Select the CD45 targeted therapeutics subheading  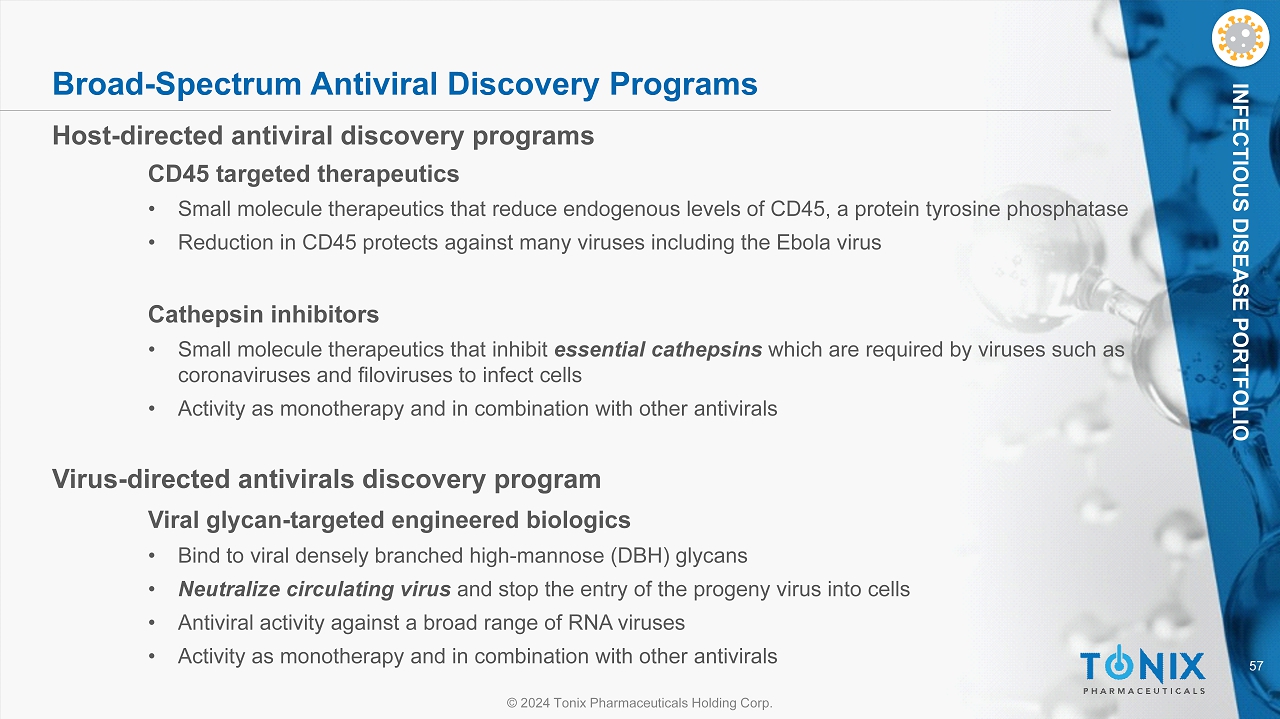click(303, 174)
